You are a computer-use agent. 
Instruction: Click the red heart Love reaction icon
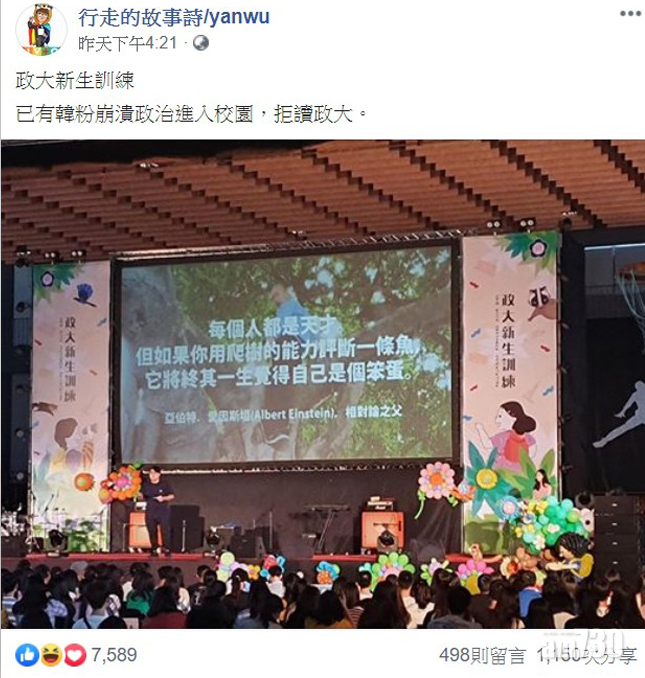(75, 655)
